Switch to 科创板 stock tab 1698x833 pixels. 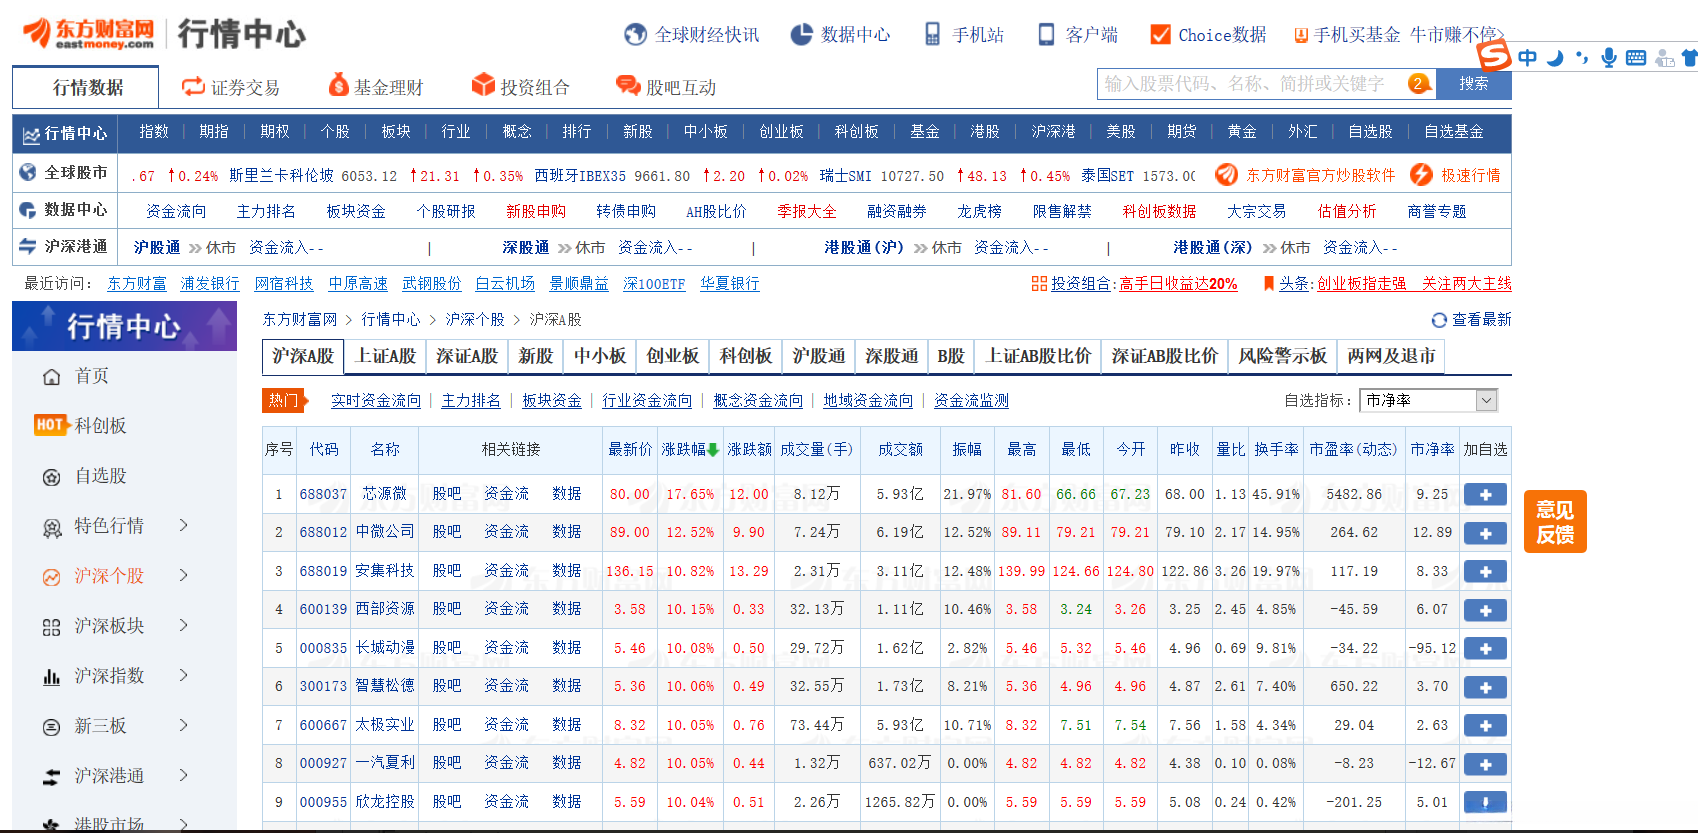(746, 356)
